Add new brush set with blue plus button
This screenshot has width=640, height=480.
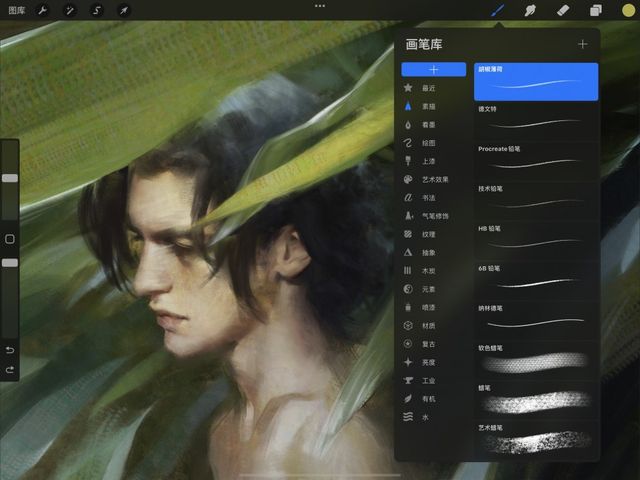[433, 70]
